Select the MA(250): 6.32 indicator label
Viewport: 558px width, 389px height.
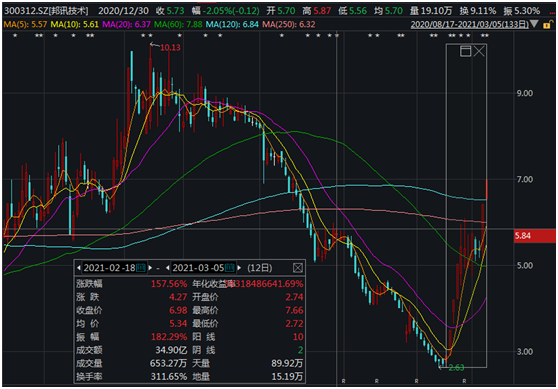(289, 24)
